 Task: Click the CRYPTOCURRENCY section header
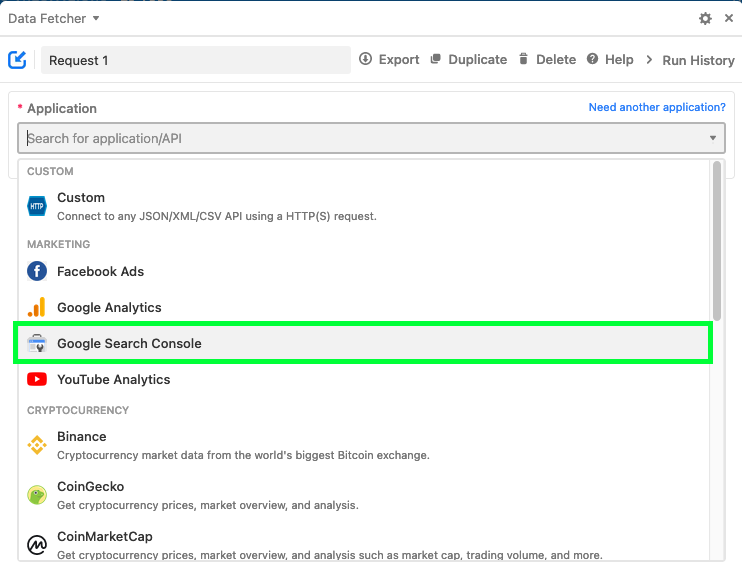pyautogui.click(x=78, y=410)
